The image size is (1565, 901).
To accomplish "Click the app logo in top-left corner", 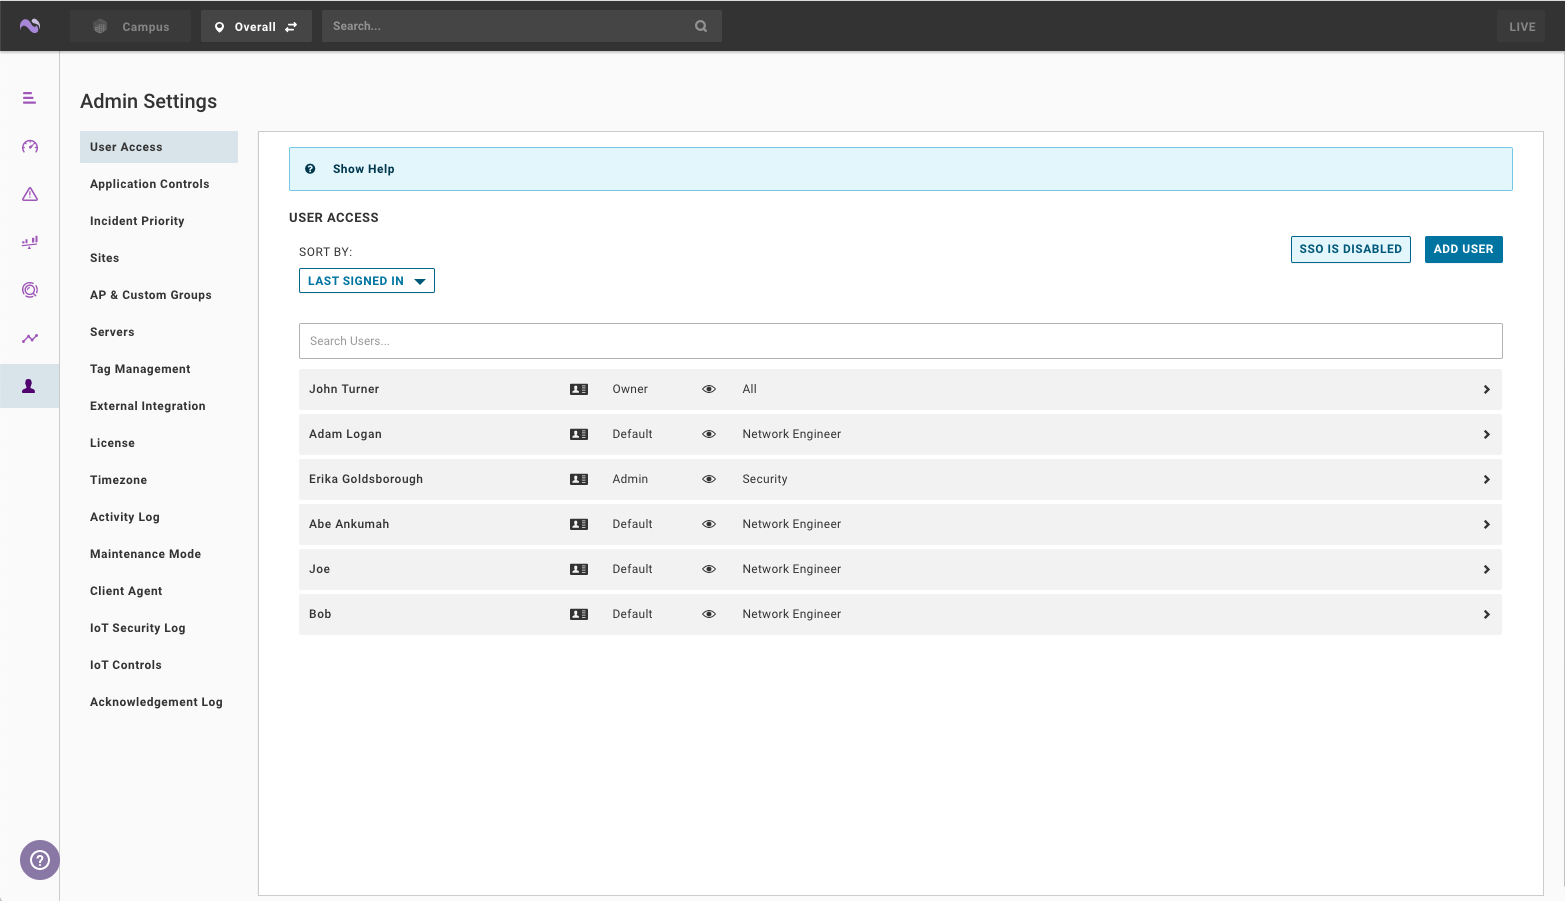I will 30,26.
